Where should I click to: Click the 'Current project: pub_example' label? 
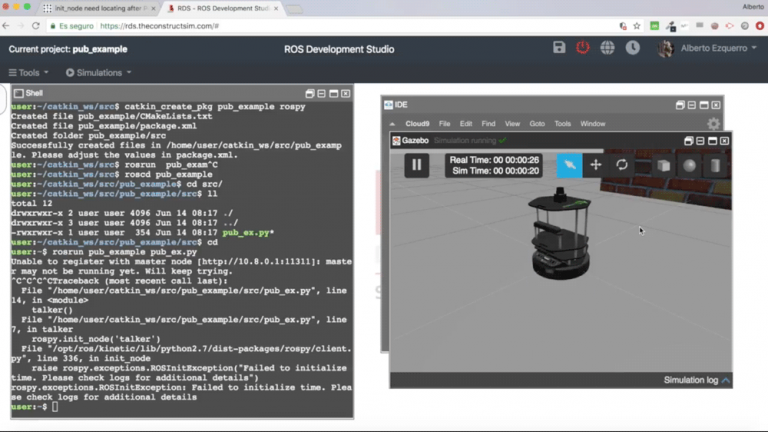click(x=68, y=49)
